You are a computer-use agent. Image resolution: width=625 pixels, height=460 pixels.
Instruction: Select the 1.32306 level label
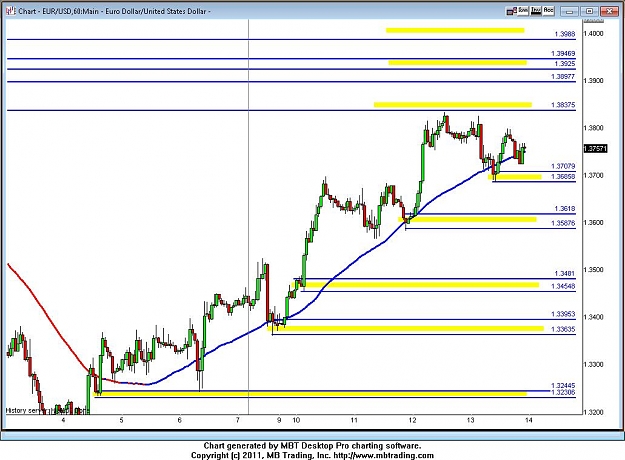pos(563,393)
